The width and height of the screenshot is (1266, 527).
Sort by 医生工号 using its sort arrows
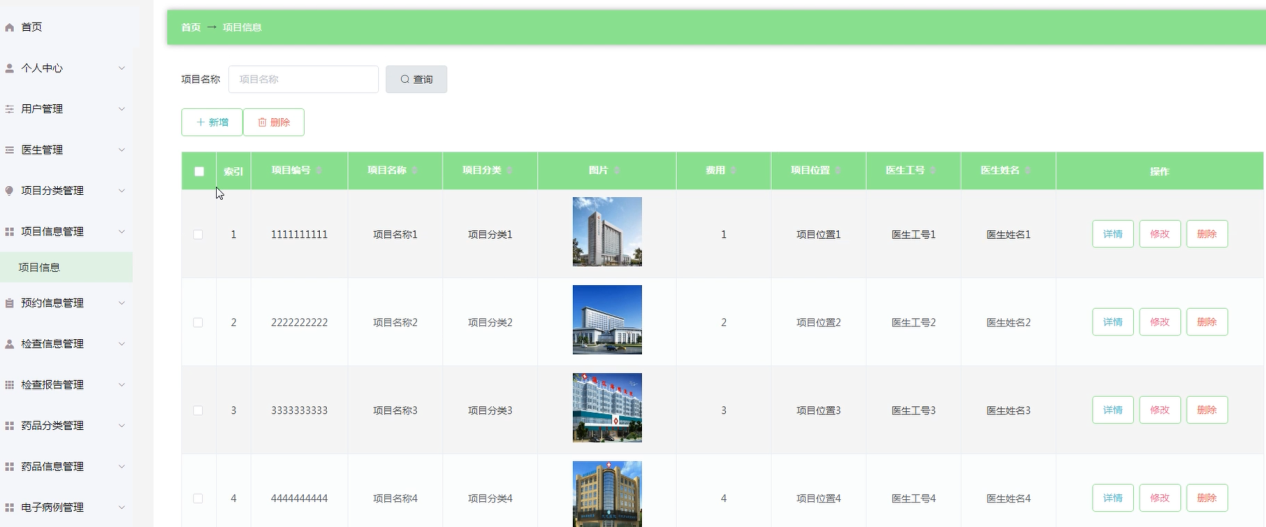tap(934, 171)
